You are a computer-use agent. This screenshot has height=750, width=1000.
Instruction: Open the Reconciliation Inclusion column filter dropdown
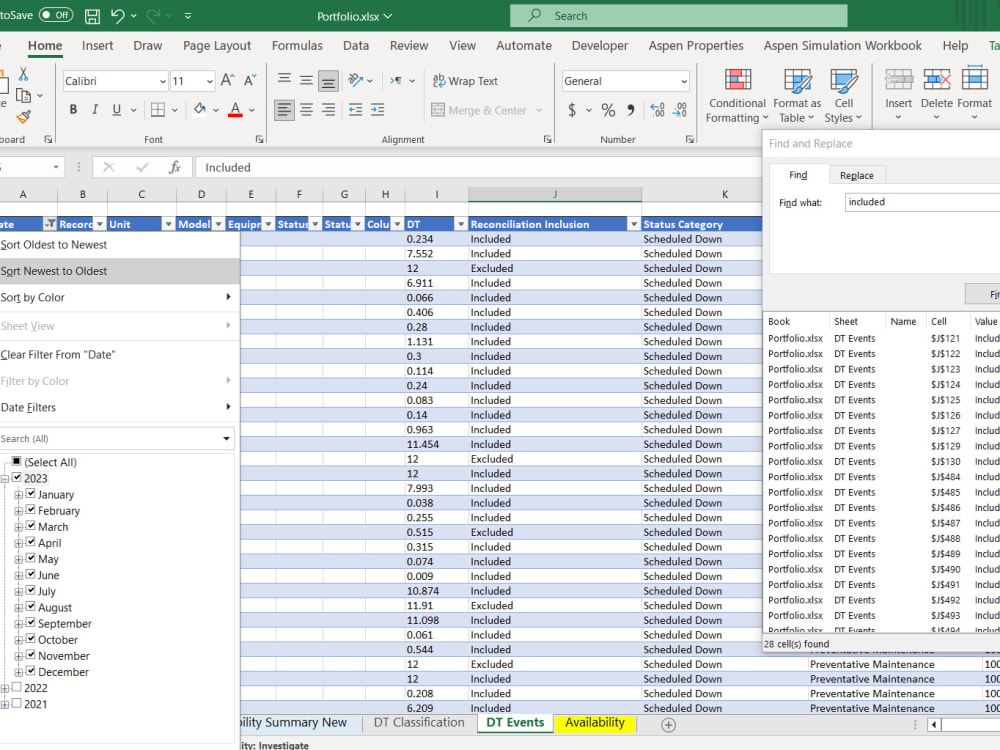[635, 224]
